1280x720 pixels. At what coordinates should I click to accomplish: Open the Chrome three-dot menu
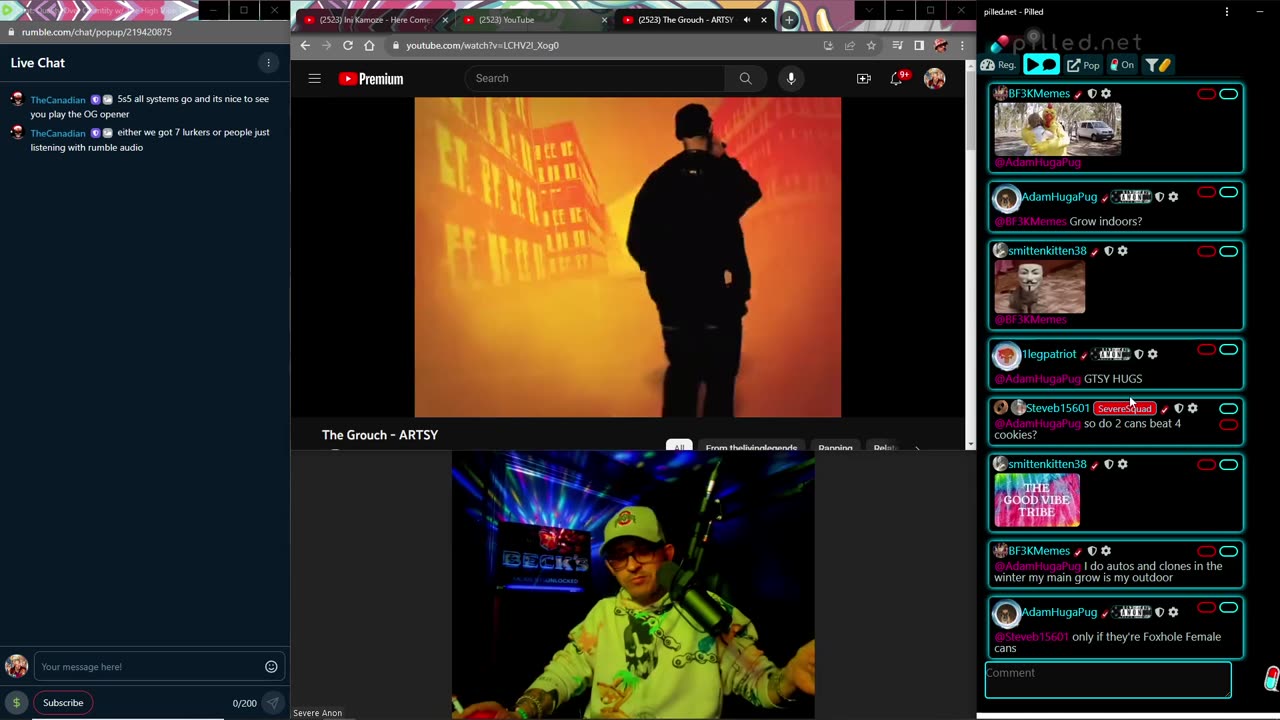pyautogui.click(x=962, y=45)
